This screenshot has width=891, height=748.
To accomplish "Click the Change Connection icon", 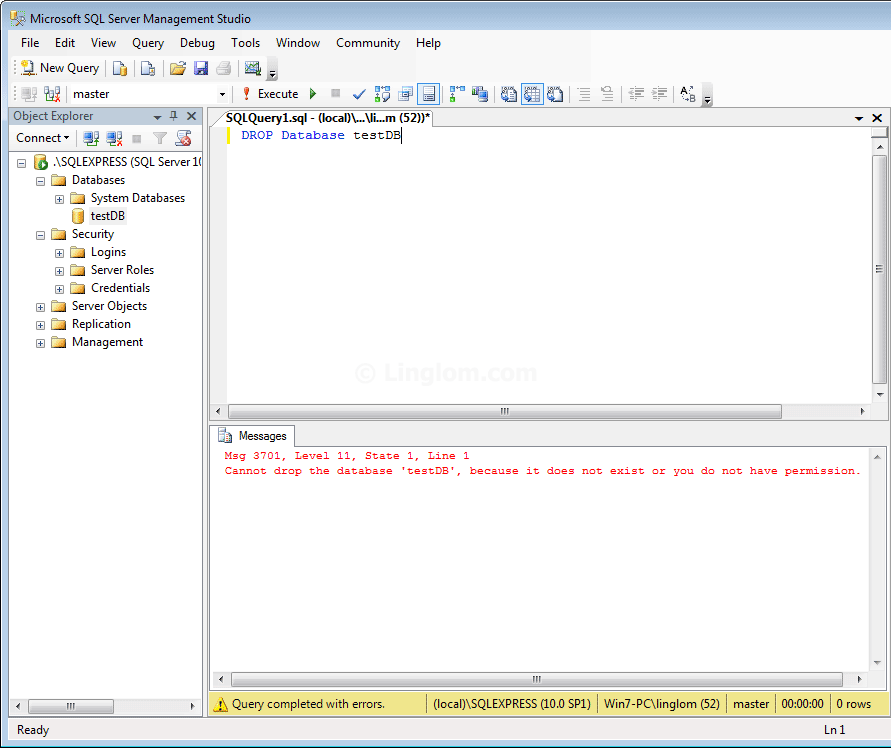I will click(52, 94).
